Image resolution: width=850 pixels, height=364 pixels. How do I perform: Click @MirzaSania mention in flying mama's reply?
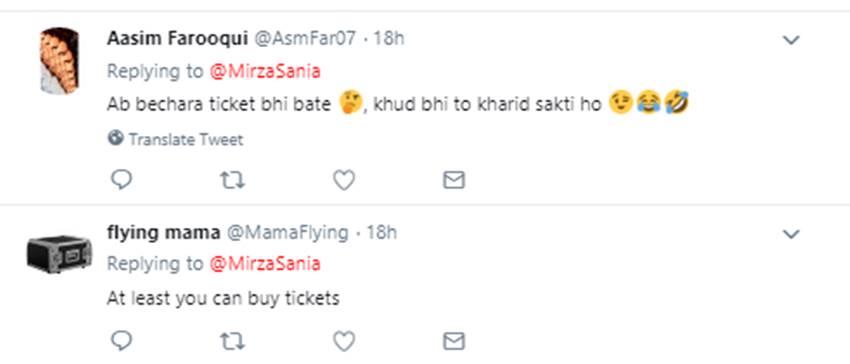pyautogui.click(x=265, y=264)
